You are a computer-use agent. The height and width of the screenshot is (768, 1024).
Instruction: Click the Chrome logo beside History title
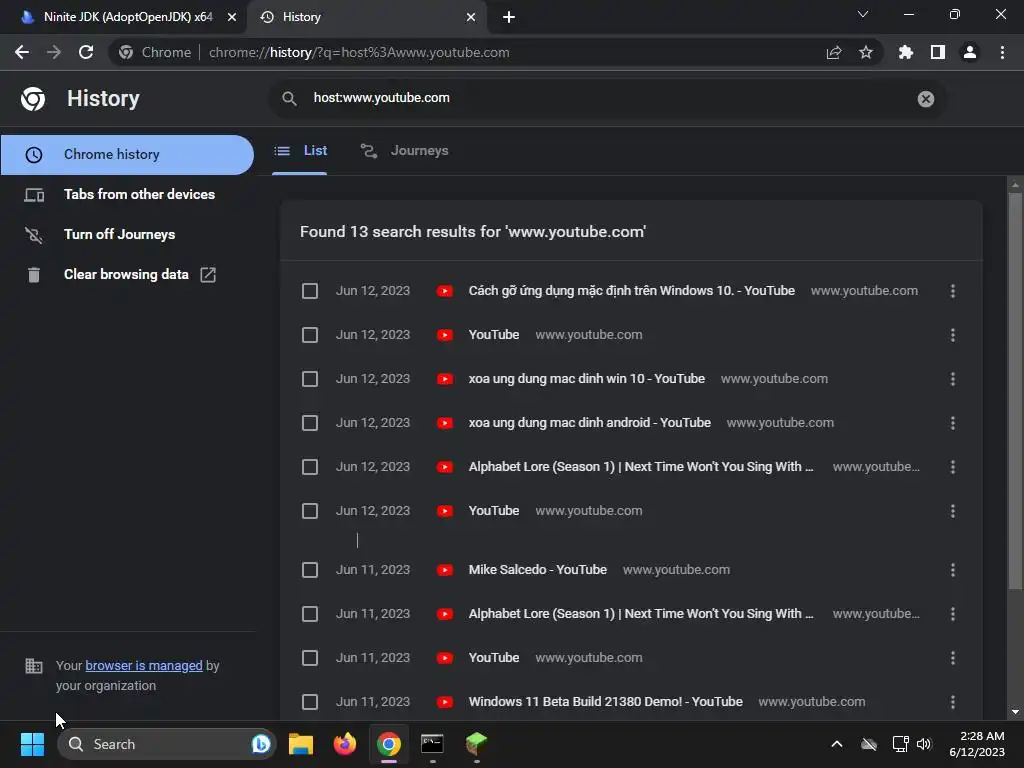tap(33, 99)
